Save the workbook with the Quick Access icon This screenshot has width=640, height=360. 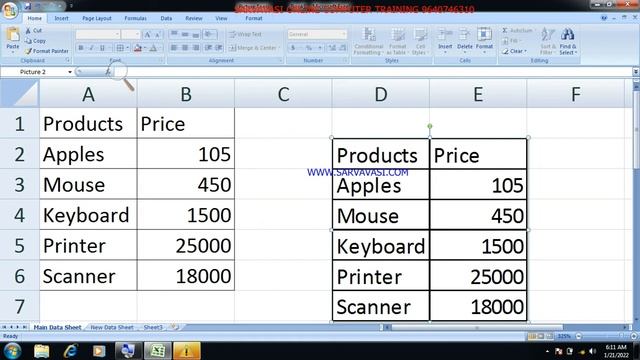[x=27, y=6]
